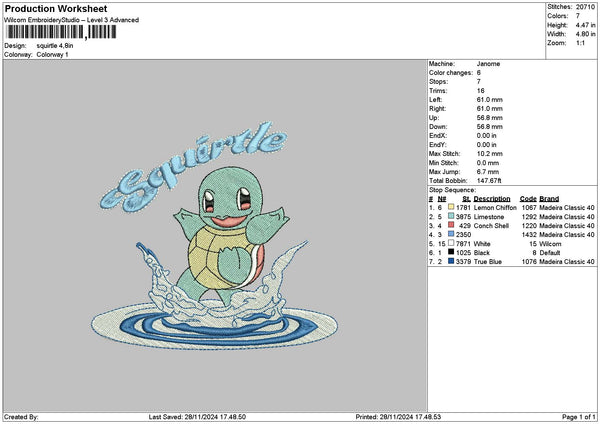Click the brand 'Default' in Black row
The height and width of the screenshot is (424, 600).
tap(550, 253)
